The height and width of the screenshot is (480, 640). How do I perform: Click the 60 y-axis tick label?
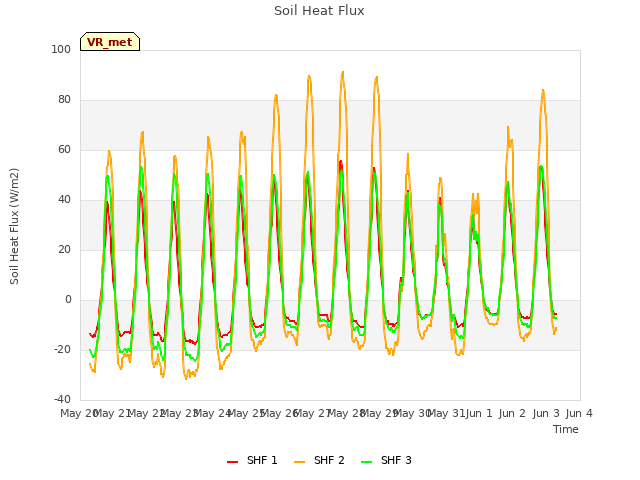[x=64, y=150]
